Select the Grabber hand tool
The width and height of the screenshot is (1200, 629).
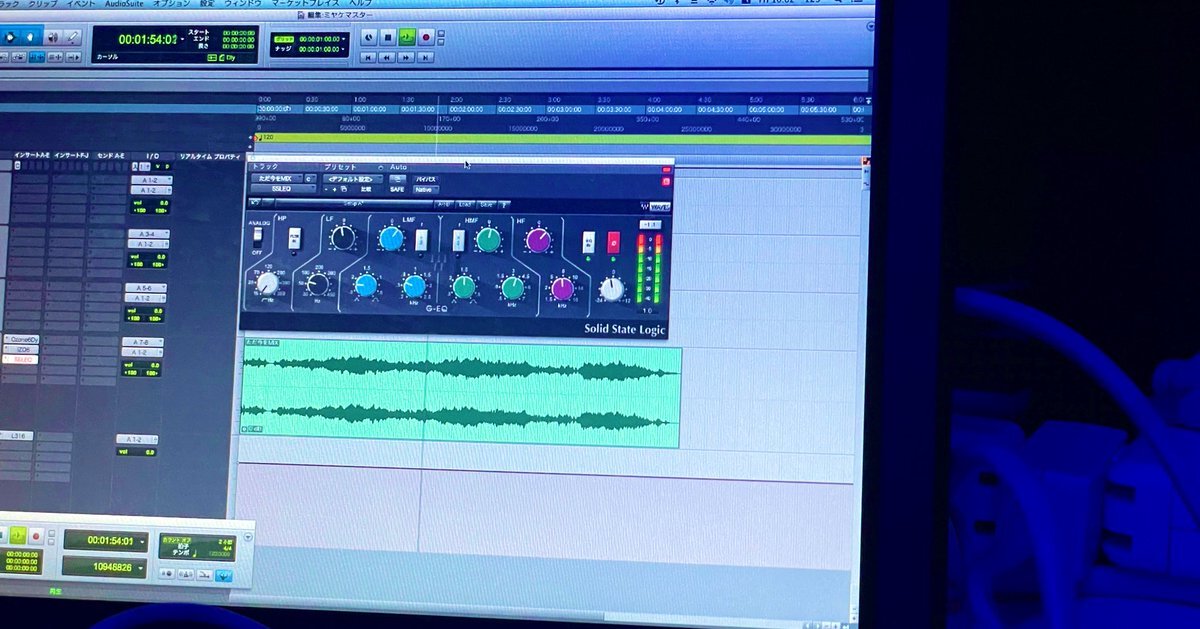[29, 38]
